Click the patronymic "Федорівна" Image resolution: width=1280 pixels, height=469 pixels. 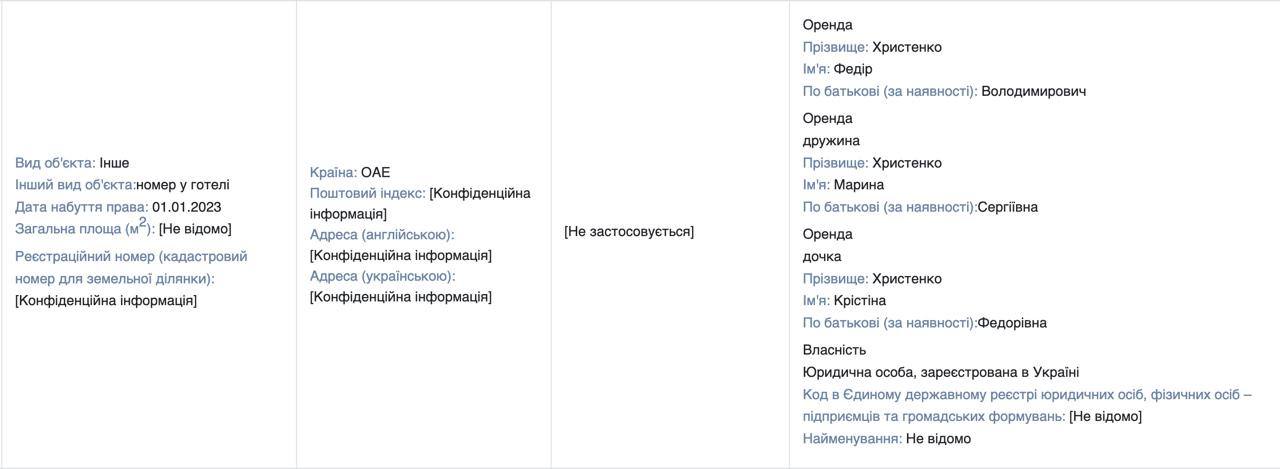(1012, 323)
